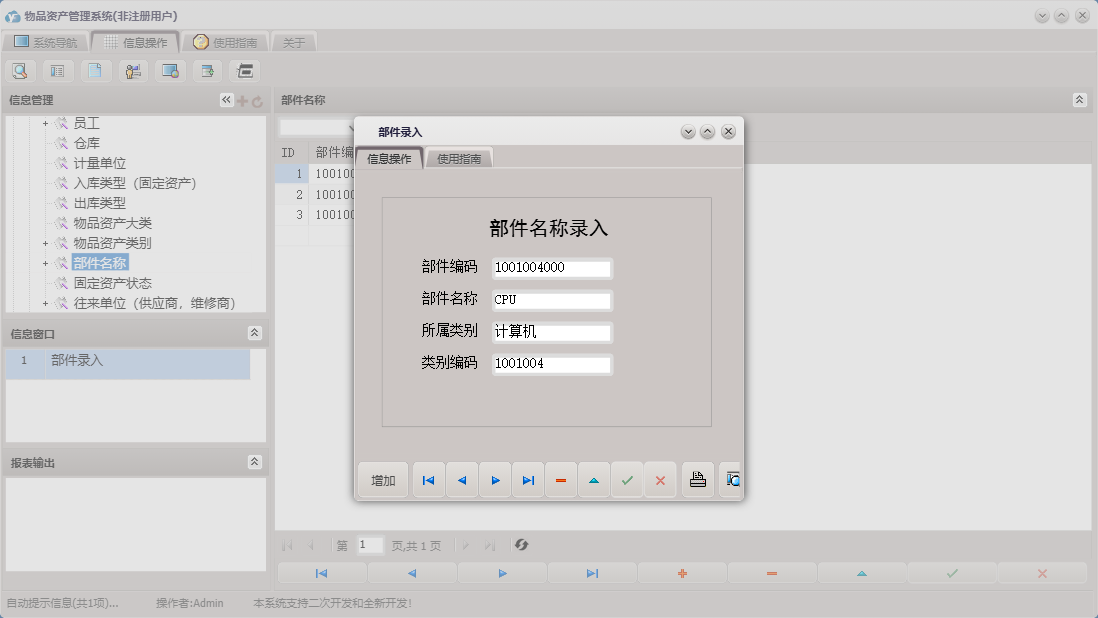Image resolution: width=1098 pixels, height=618 pixels.
Task: Switch to the 系统导航 tab
Action: (x=45, y=42)
